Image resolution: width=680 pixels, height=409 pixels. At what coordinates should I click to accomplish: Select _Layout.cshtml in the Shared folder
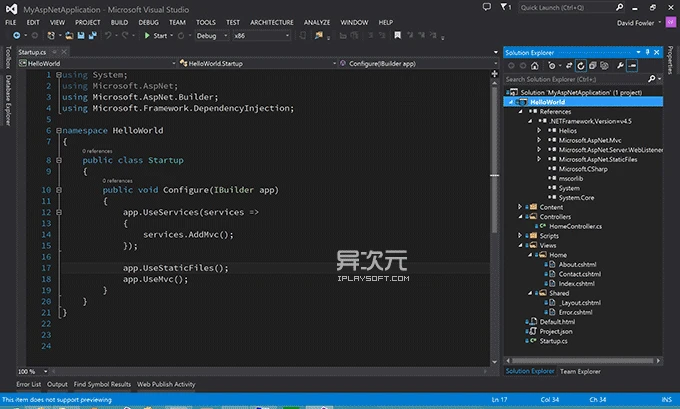coord(579,302)
